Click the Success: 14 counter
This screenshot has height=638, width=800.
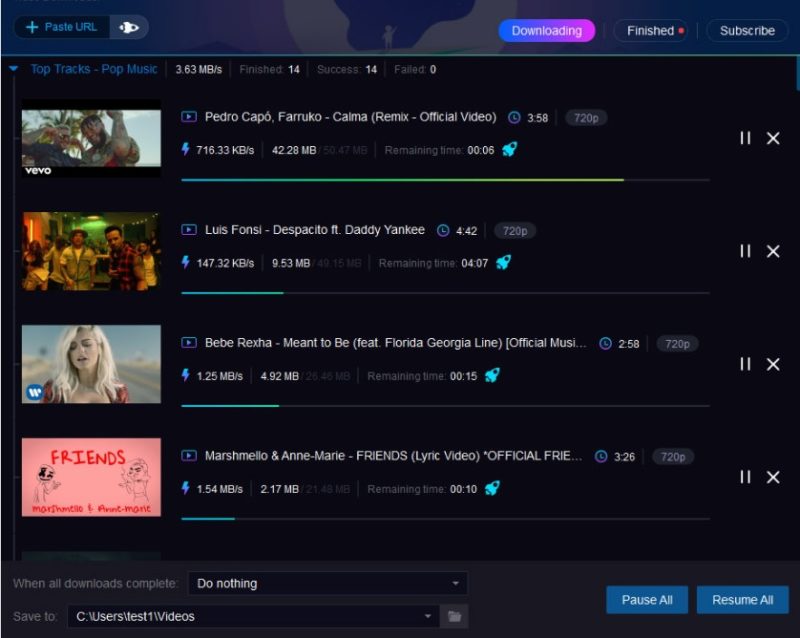(346, 69)
